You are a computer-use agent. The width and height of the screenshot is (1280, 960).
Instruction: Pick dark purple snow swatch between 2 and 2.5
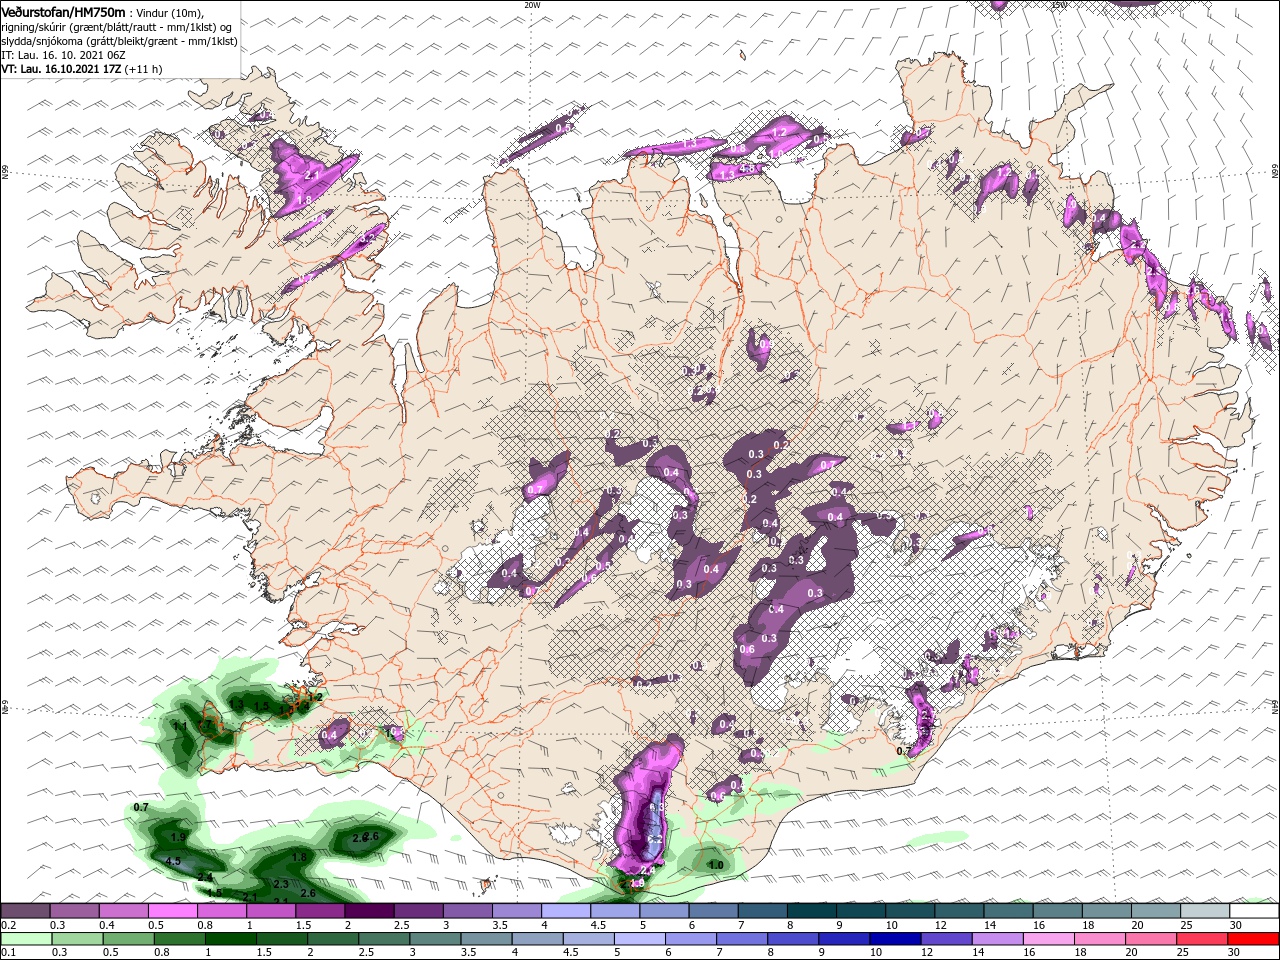click(370, 911)
